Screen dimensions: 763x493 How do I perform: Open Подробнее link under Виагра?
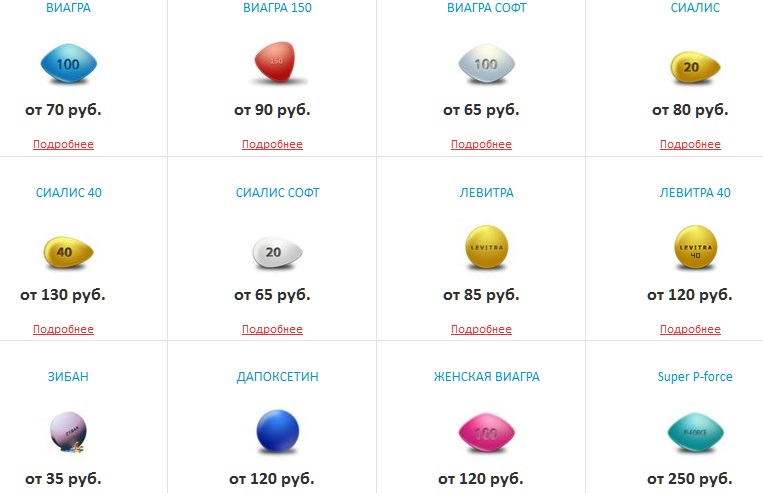pos(63,145)
